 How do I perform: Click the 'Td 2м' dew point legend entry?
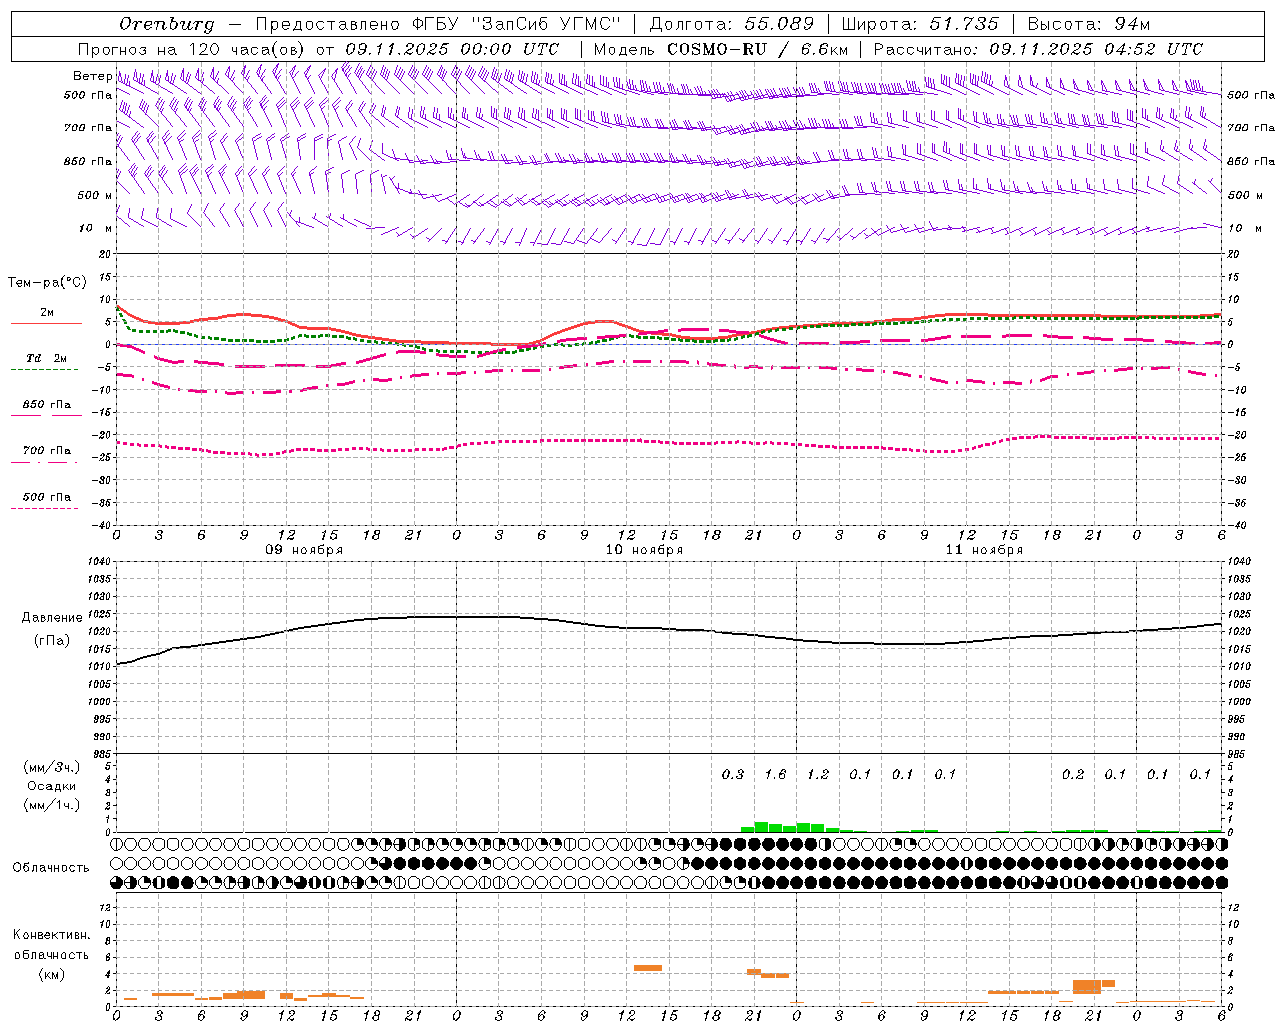point(46,358)
